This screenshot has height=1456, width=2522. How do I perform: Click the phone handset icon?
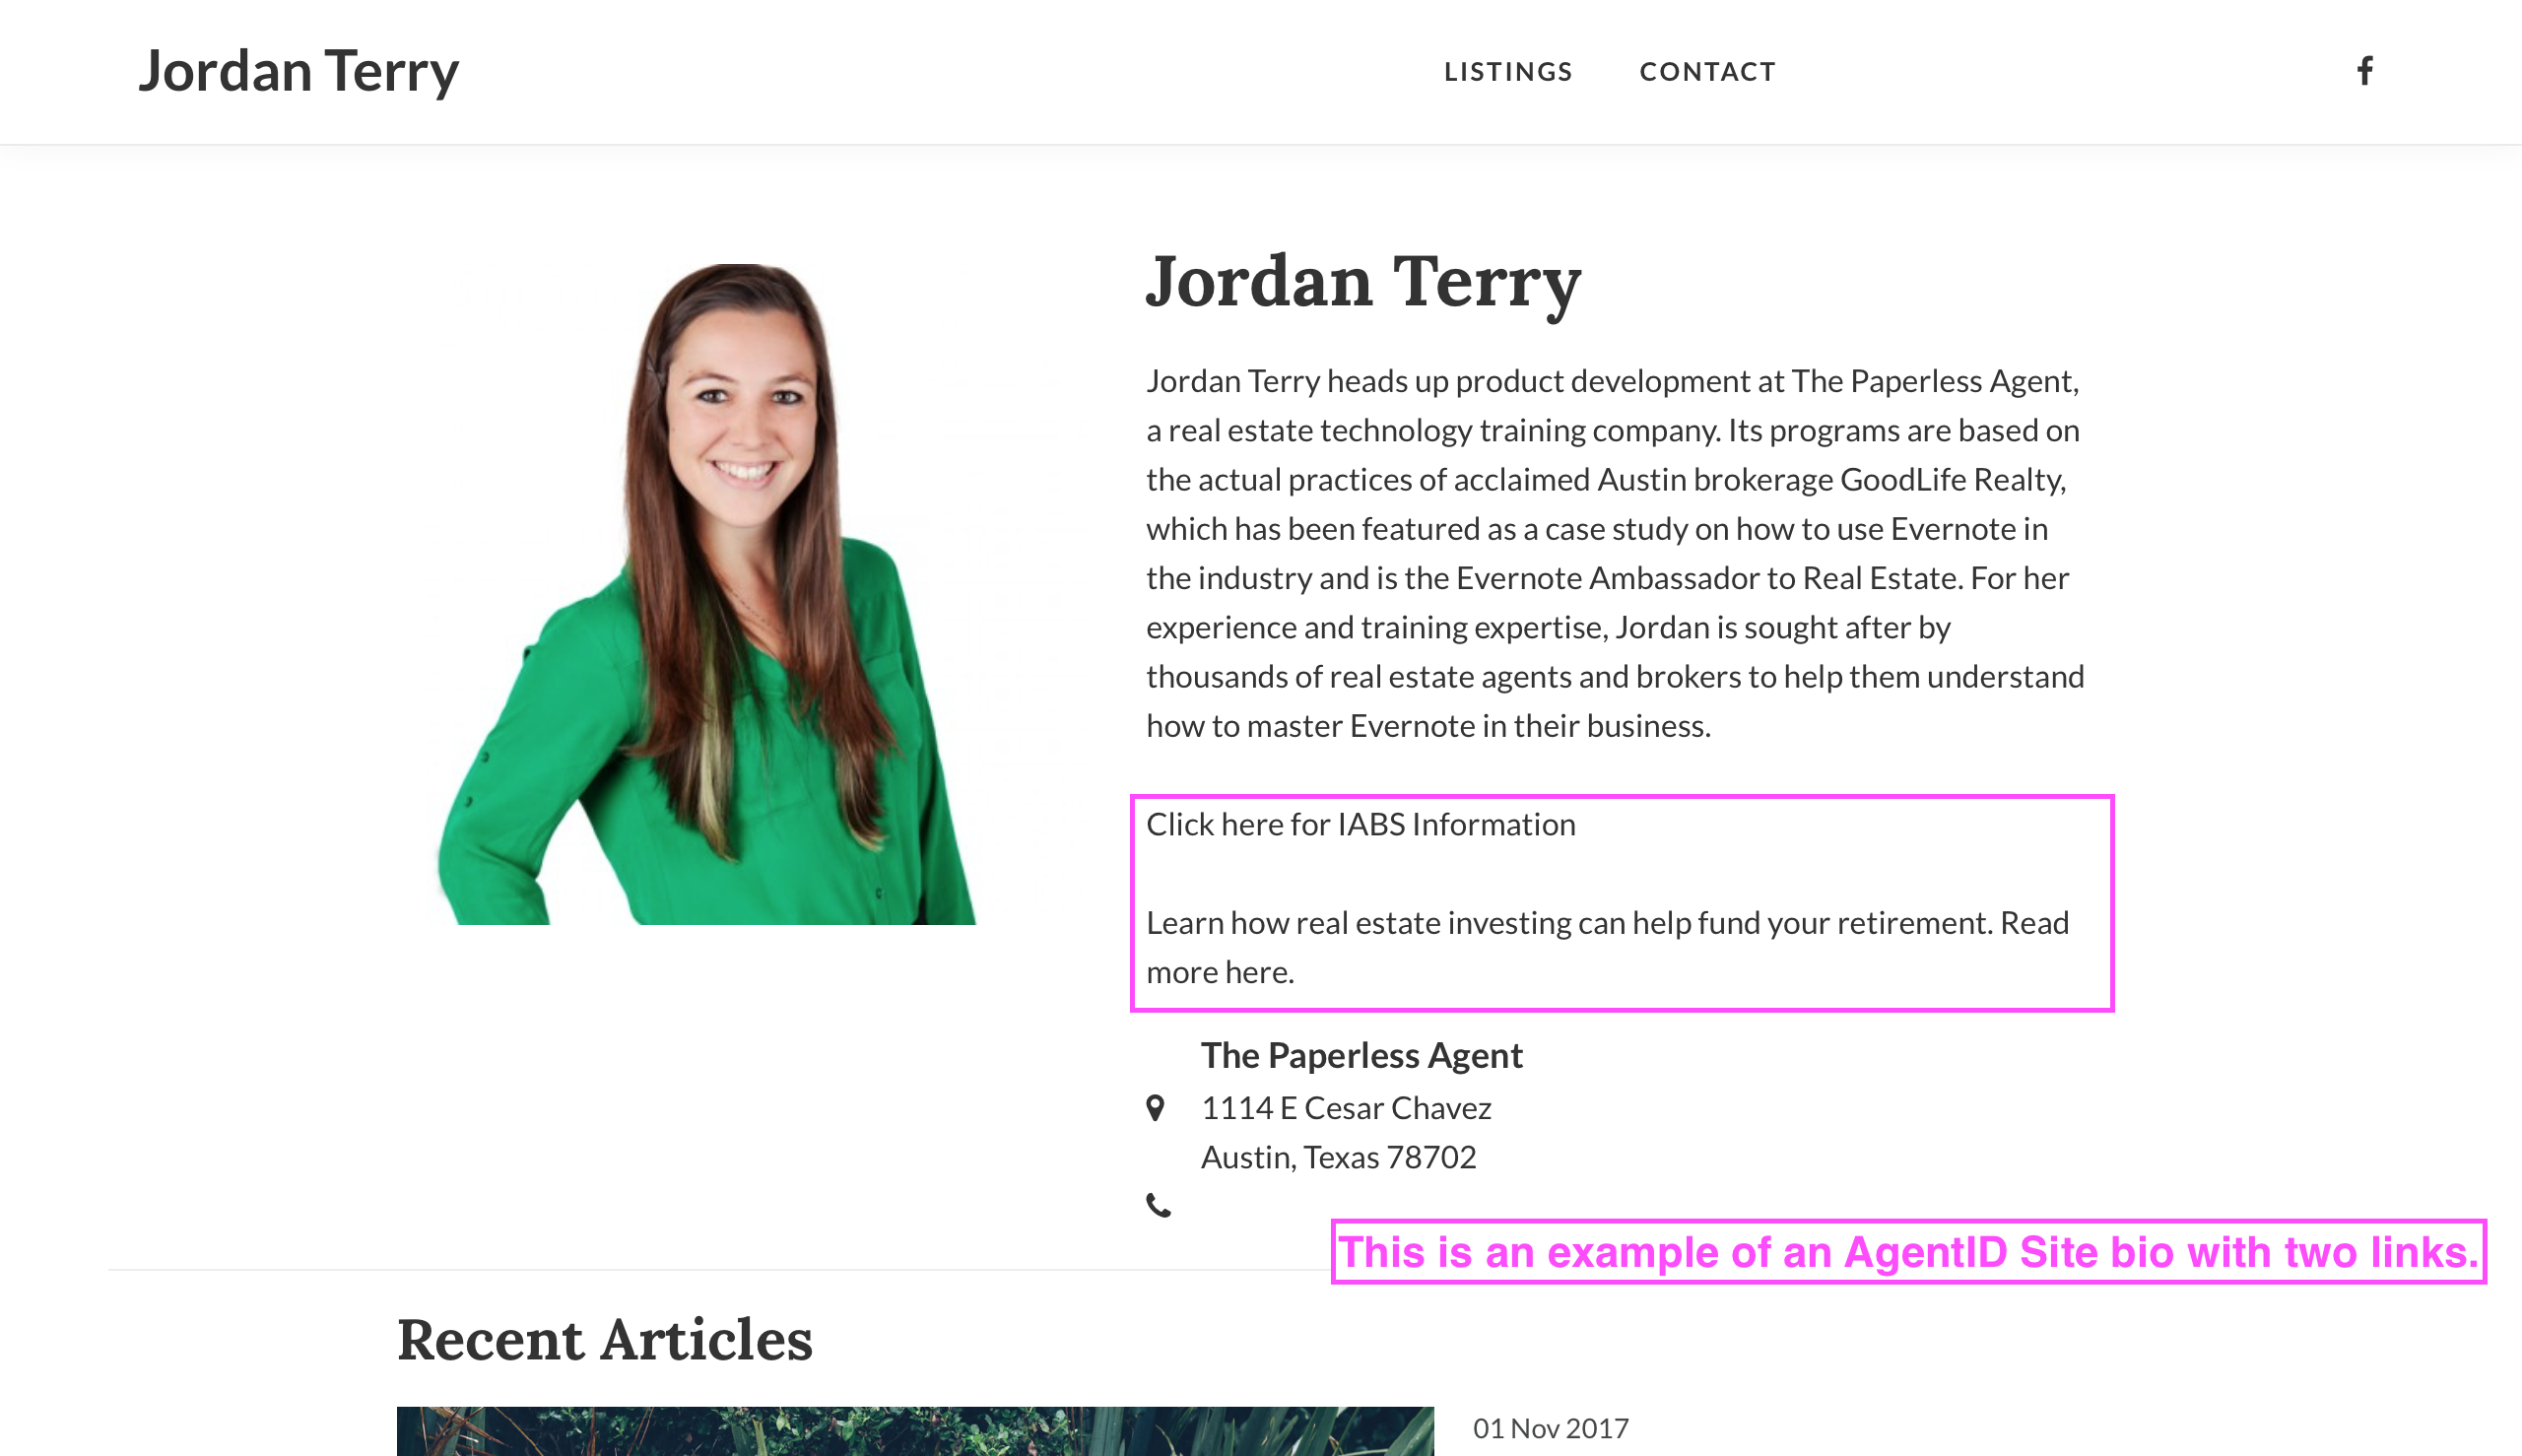pos(1158,1206)
